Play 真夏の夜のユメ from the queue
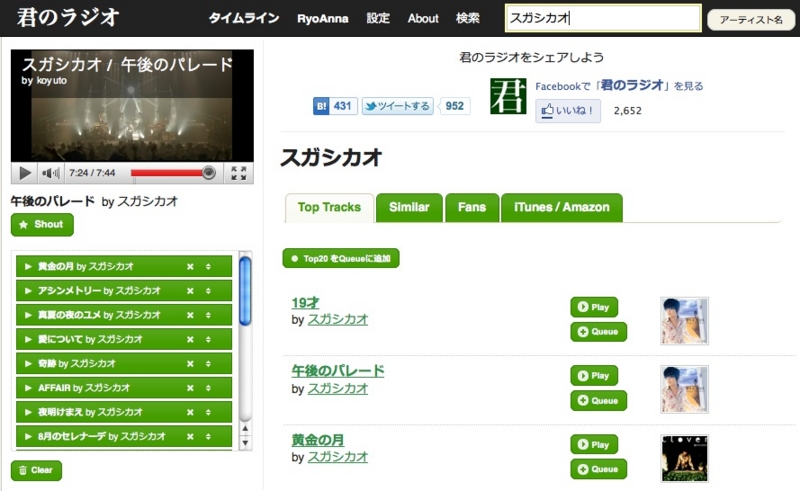 coord(28,315)
